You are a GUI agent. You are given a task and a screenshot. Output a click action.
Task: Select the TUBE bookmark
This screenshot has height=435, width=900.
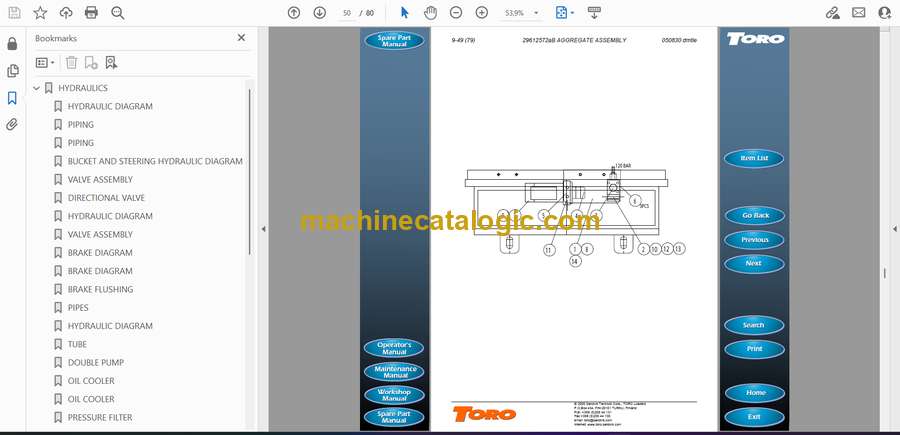click(77, 344)
